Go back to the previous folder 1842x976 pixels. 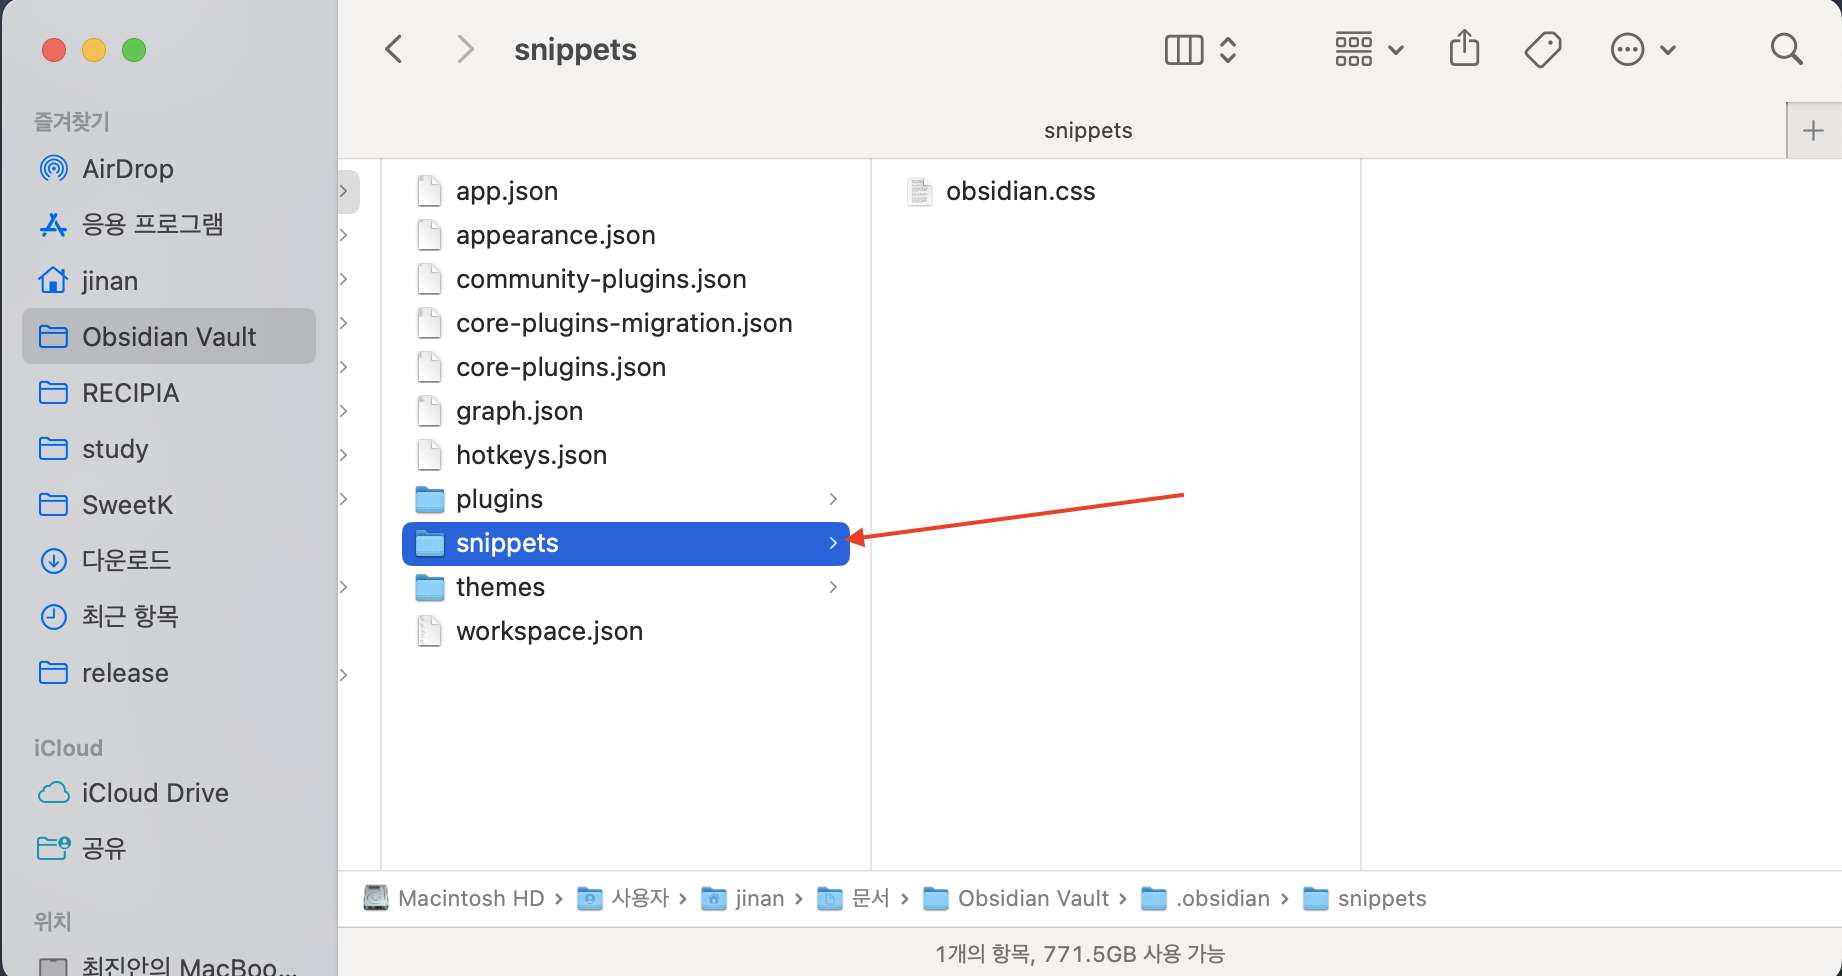click(x=394, y=49)
